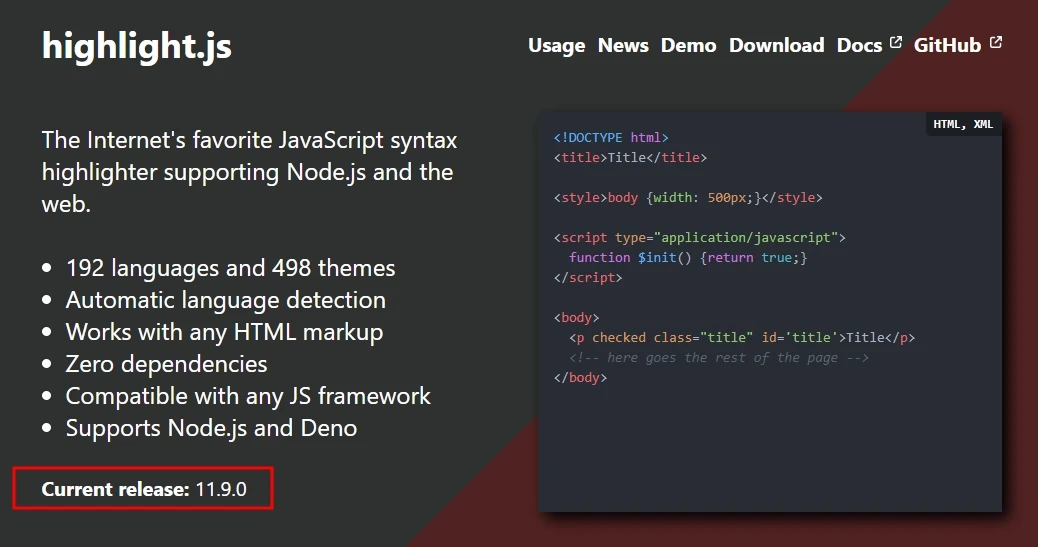Screen dimensions: 1038x547
Task: Go to the News section
Action: tap(623, 46)
